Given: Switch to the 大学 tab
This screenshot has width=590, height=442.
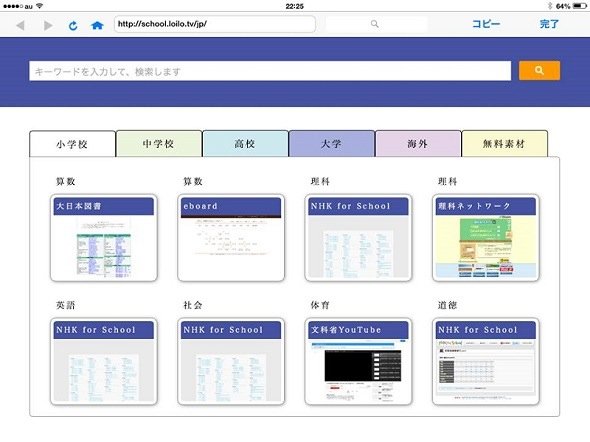Looking at the screenshot, I should point(331,144).
